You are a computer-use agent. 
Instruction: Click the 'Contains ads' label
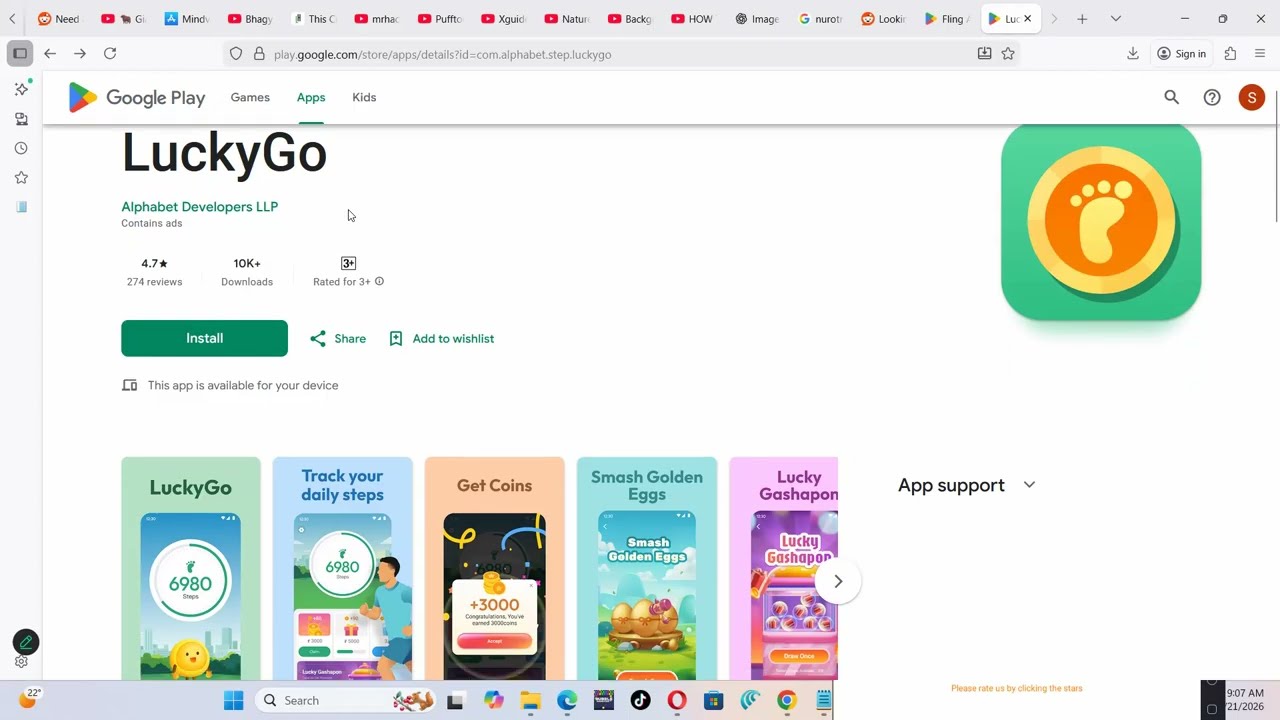pyautogui.click(x=152, y=223)
